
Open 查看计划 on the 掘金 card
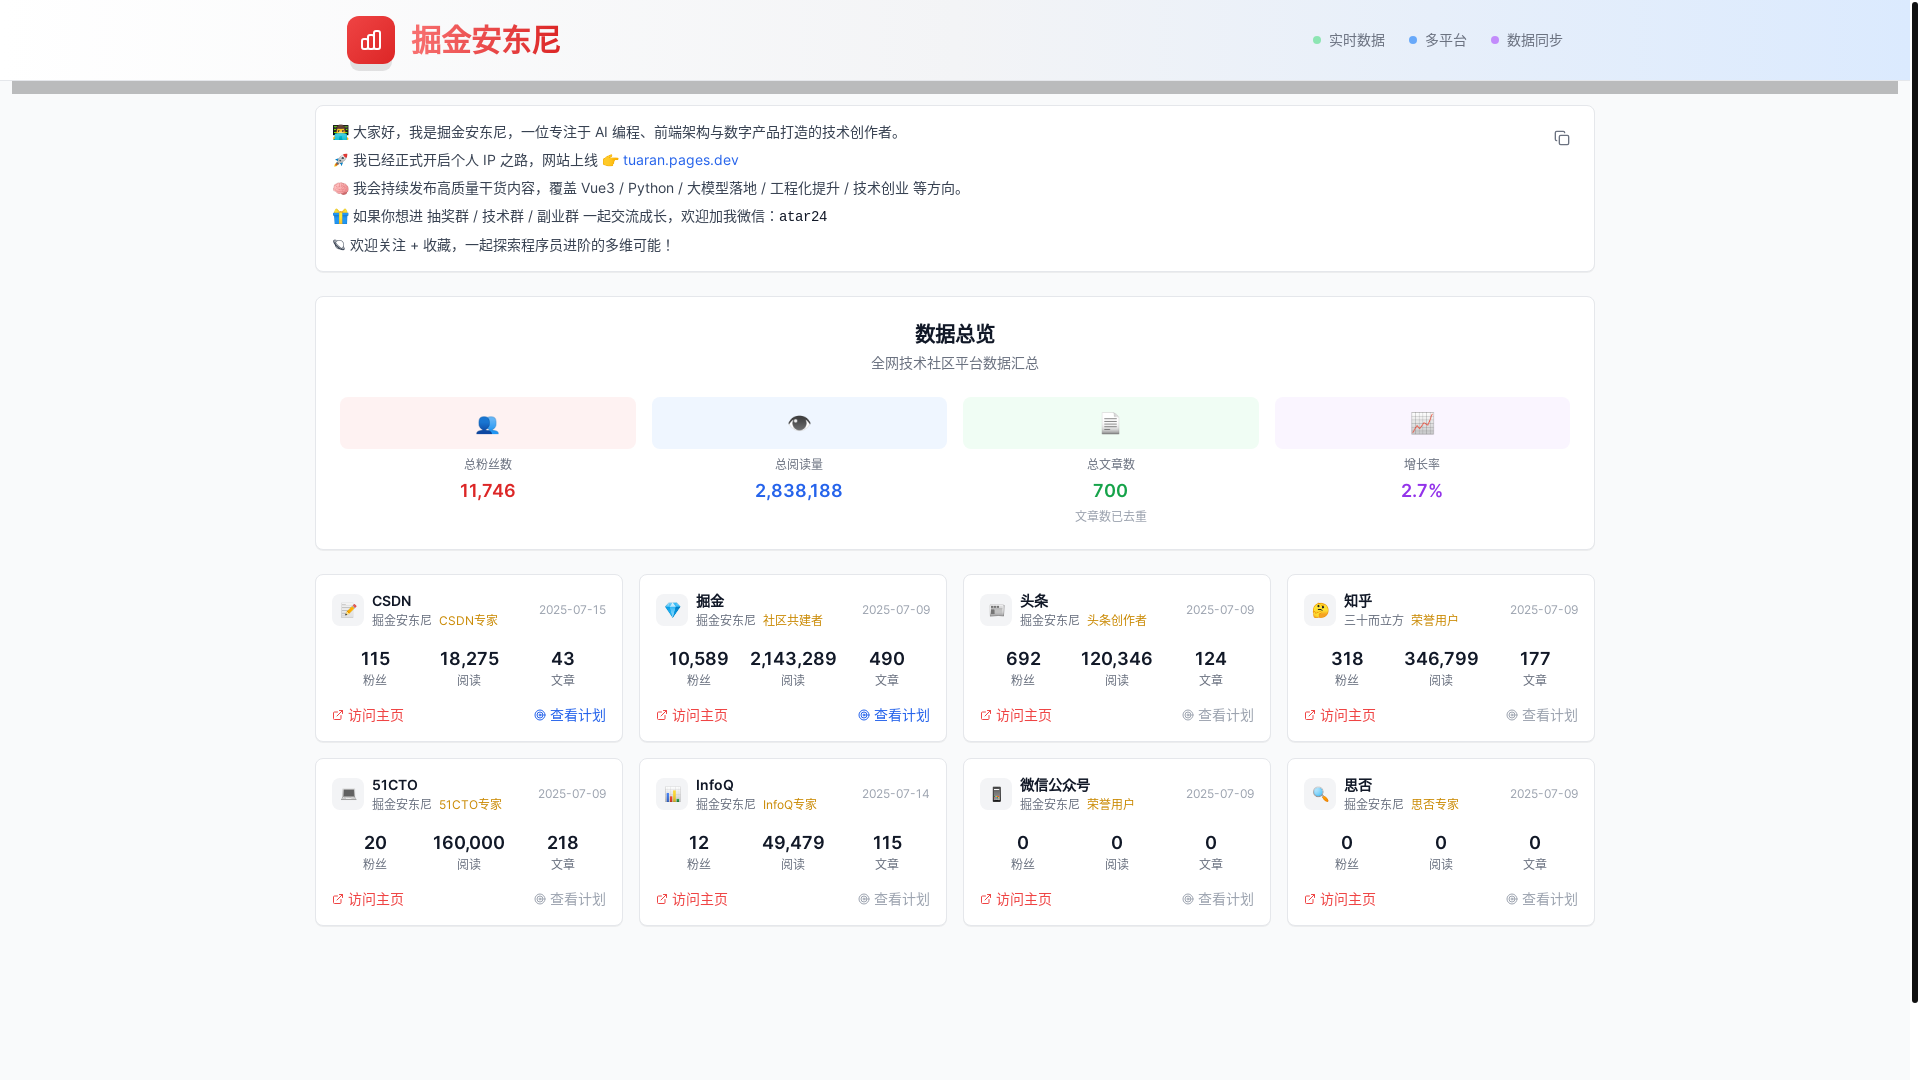point(894,715)
